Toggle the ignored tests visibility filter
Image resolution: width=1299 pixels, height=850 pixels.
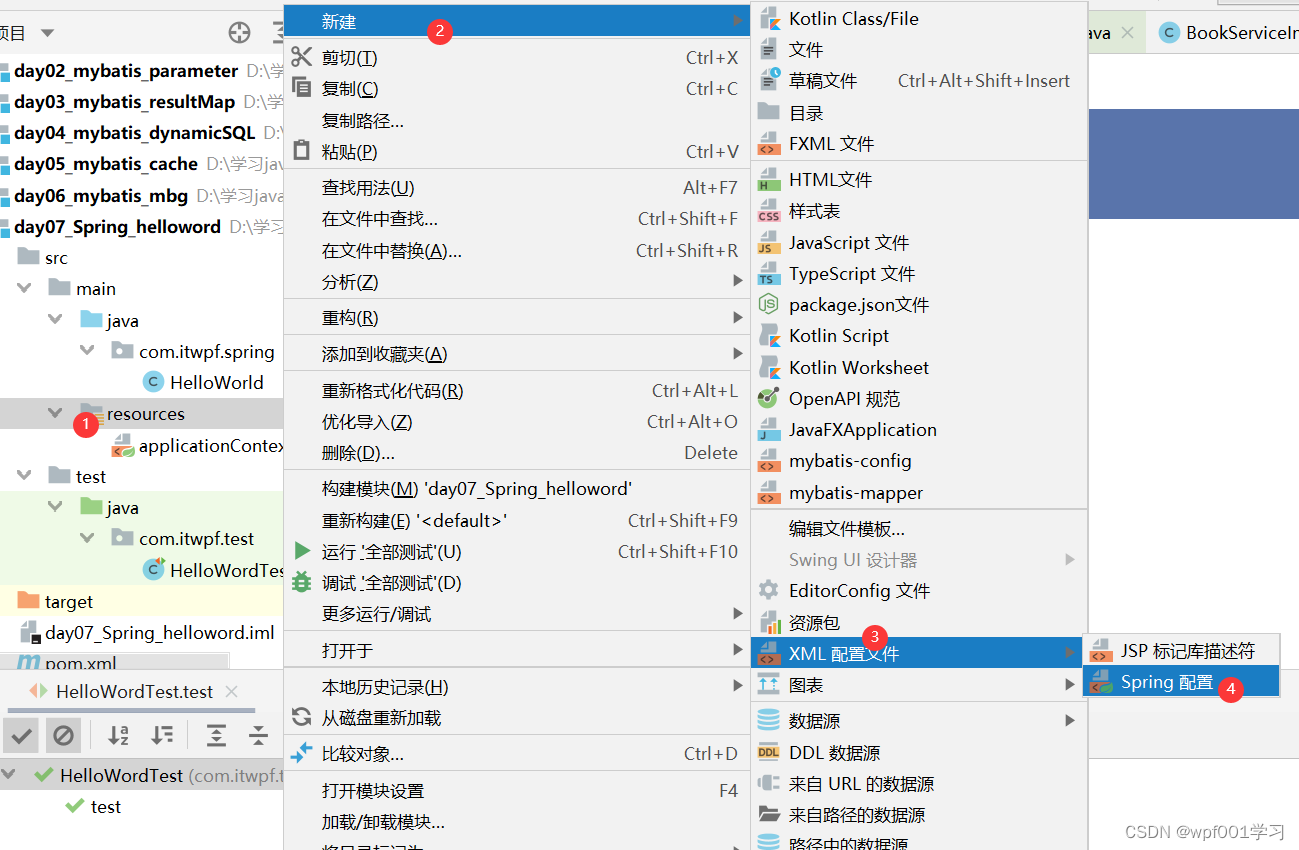[62, 736]
